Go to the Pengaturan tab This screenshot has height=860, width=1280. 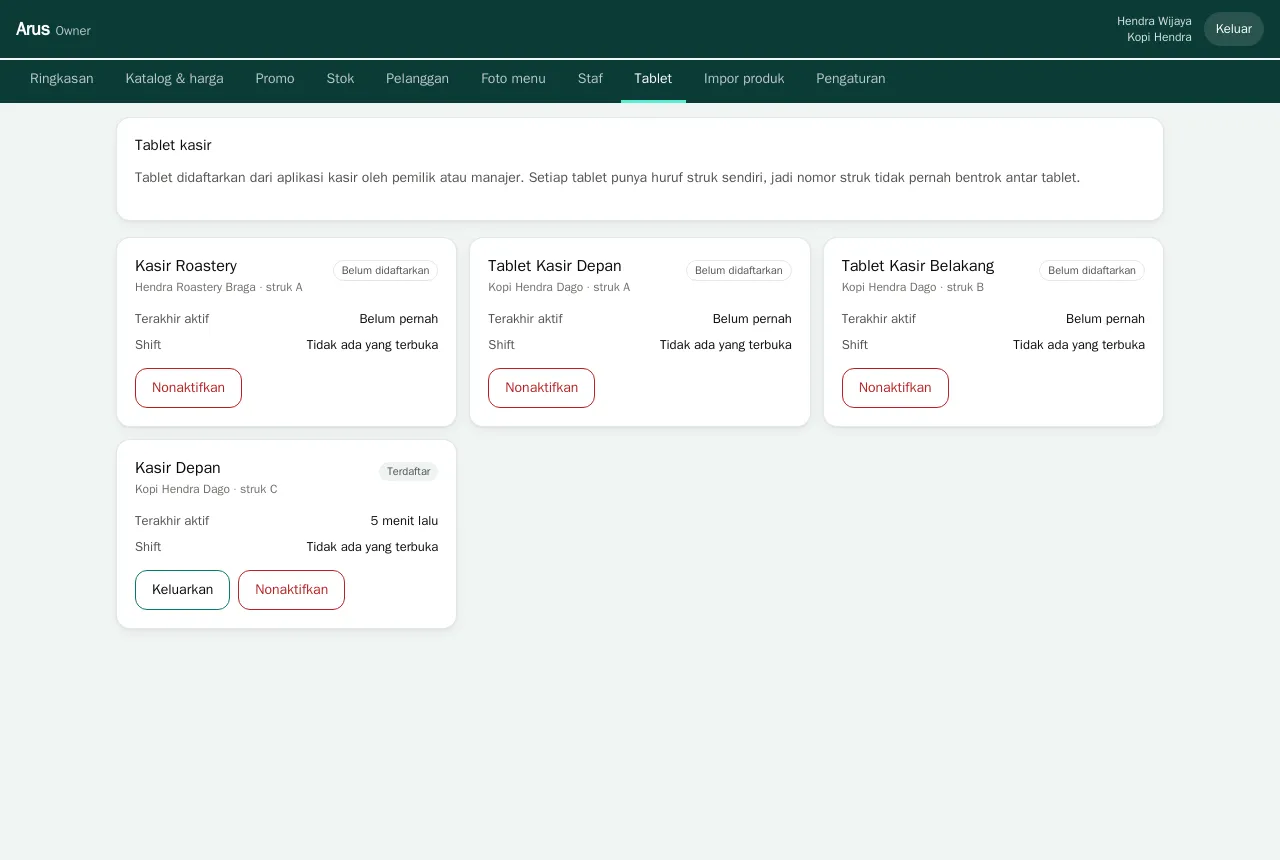tap(851, 79)
